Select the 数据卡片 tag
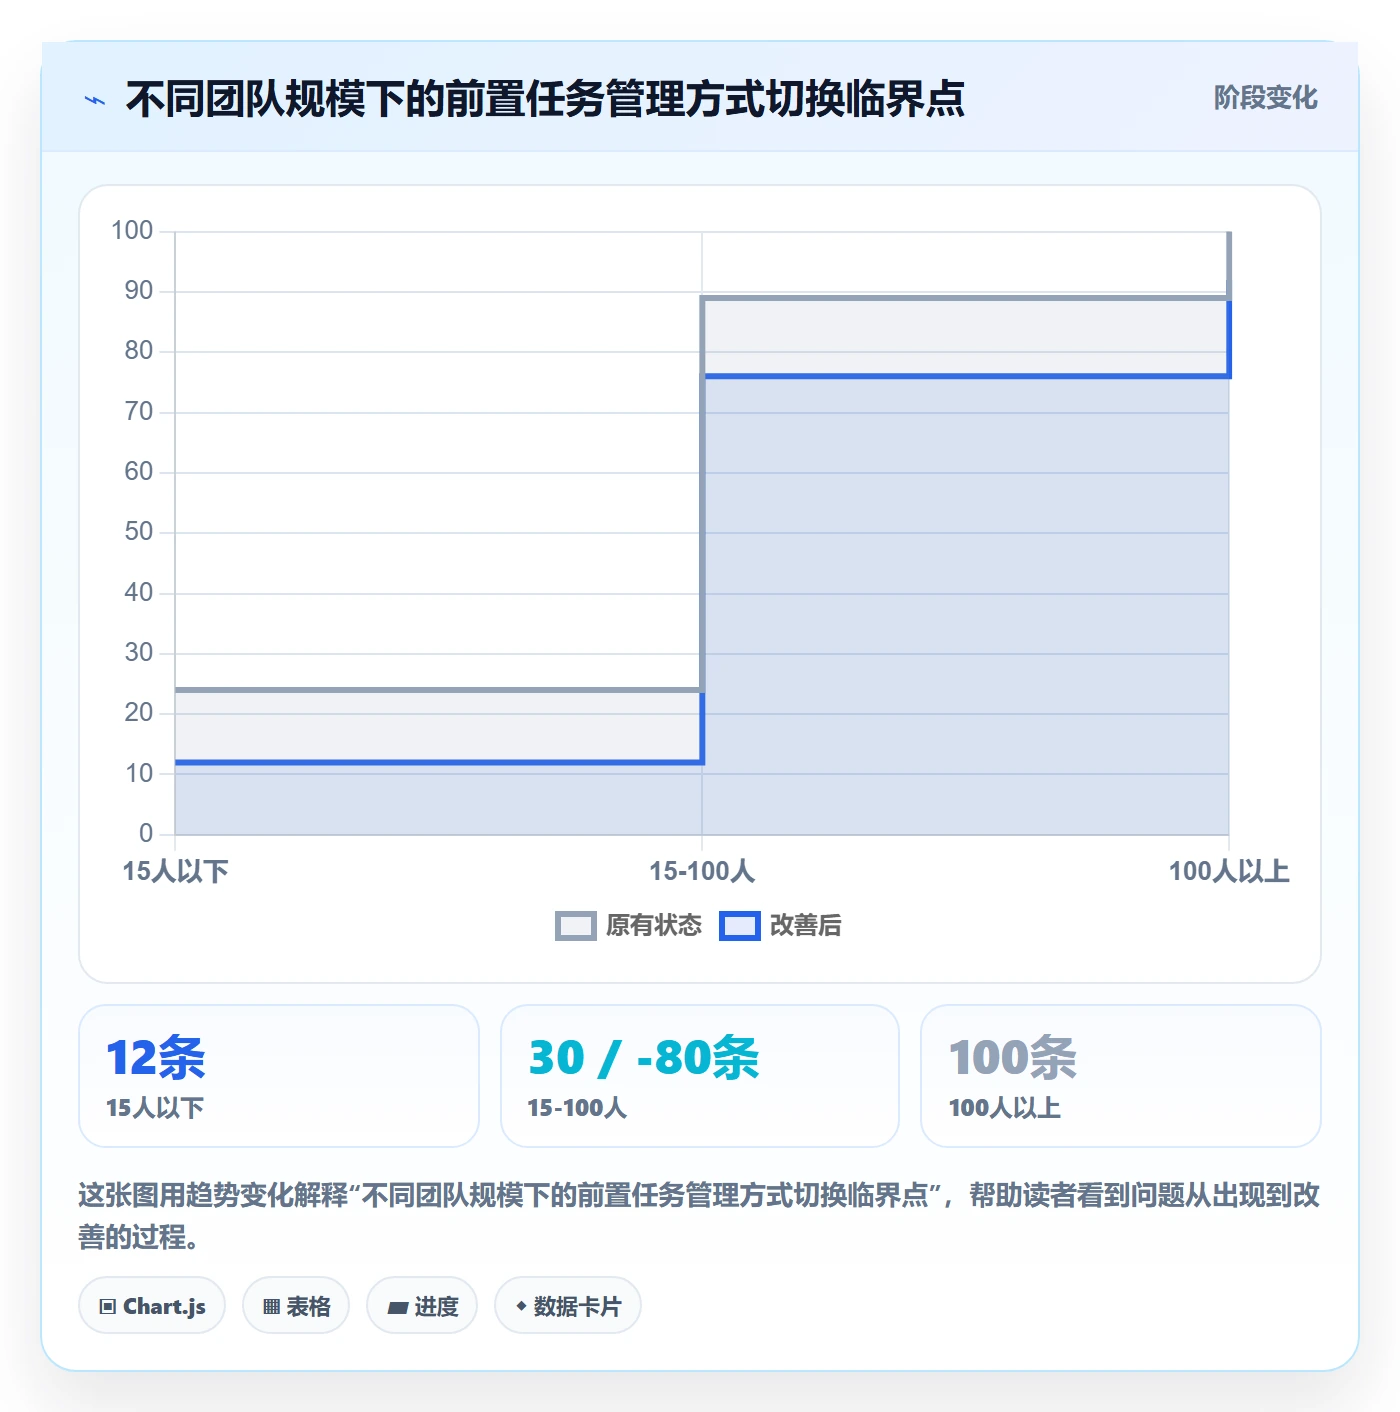 click(x=568, y=1305)
